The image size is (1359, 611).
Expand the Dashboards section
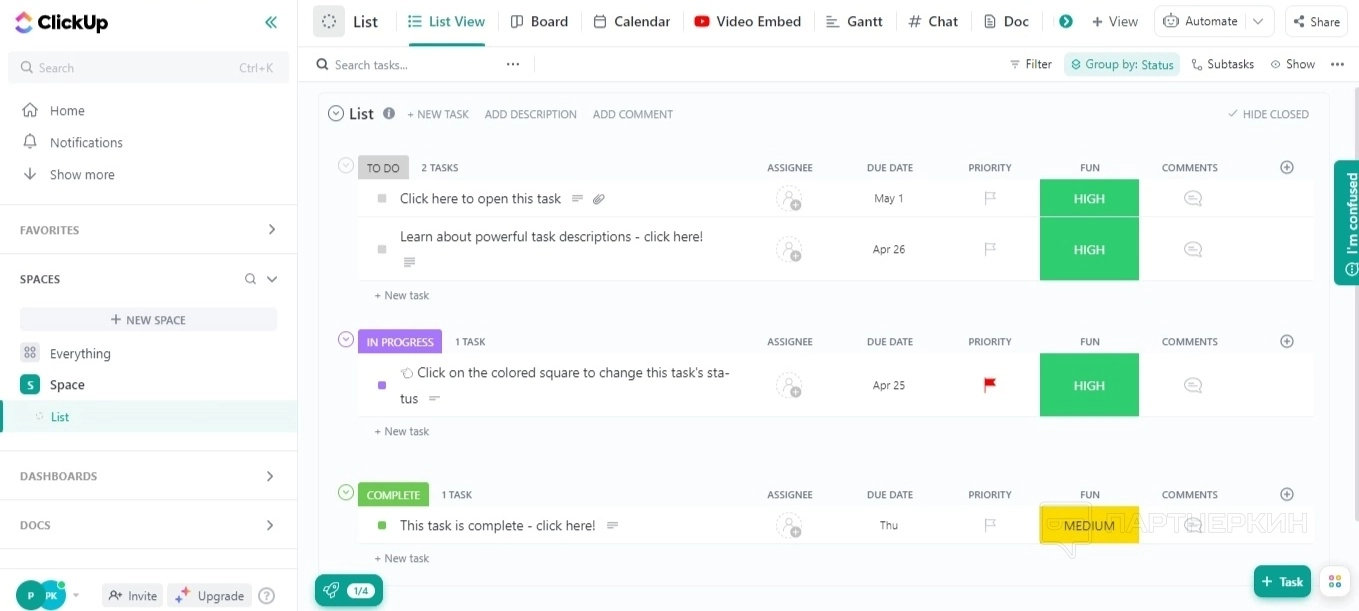270,476
